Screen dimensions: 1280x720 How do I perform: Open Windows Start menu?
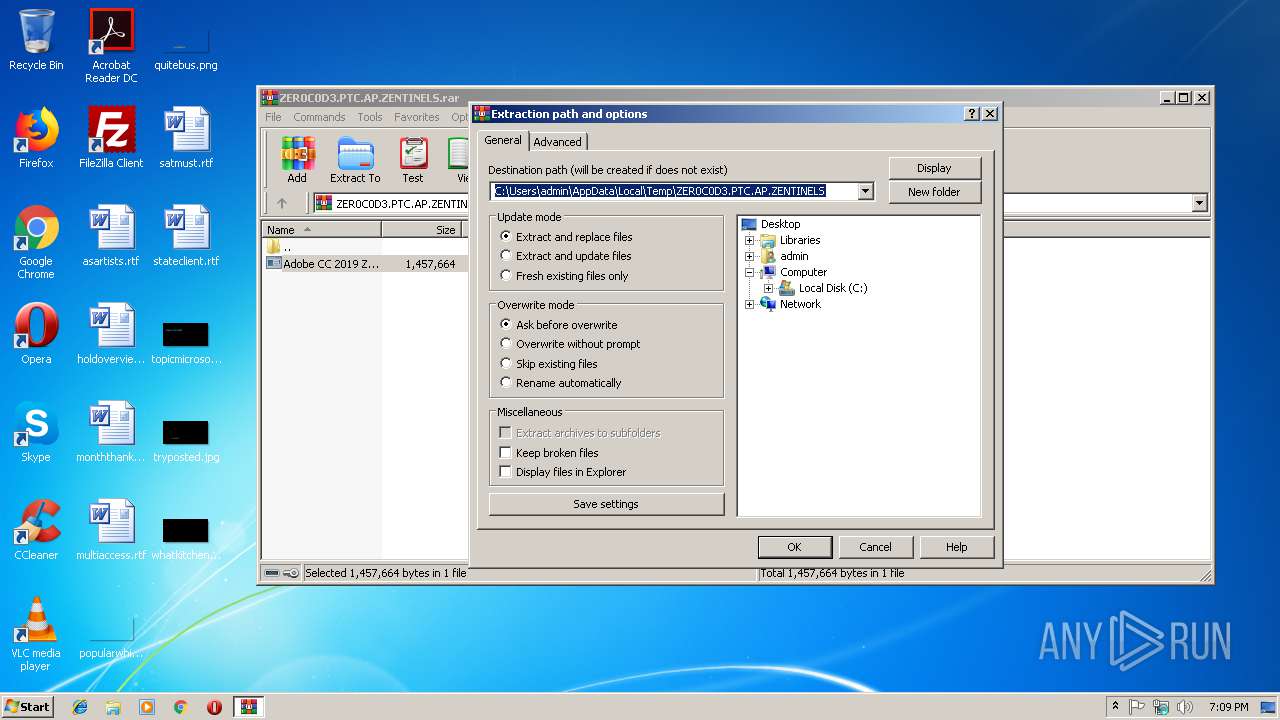click(x=27, y=707)
